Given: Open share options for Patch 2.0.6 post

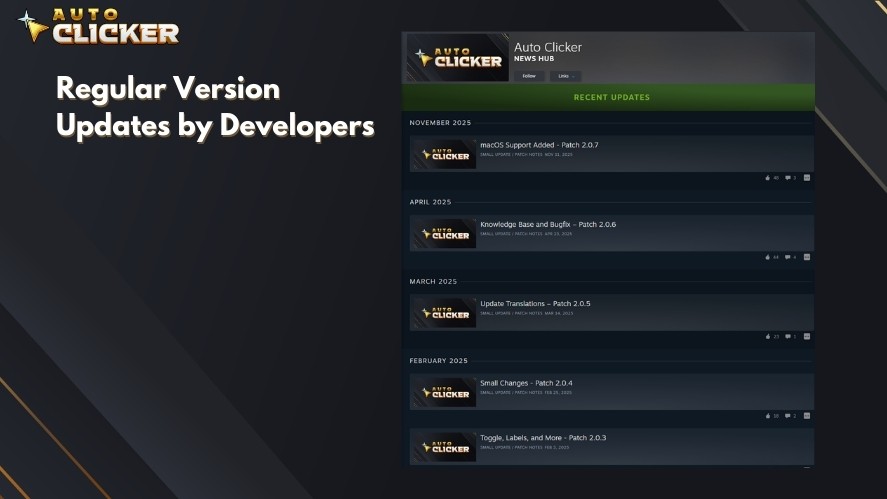Looking at the screenshot, I should click(807, 257).
